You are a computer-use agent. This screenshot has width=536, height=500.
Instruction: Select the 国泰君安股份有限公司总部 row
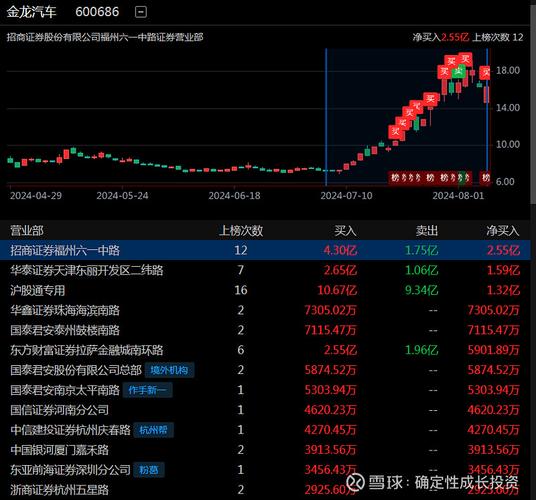(265, 370)
